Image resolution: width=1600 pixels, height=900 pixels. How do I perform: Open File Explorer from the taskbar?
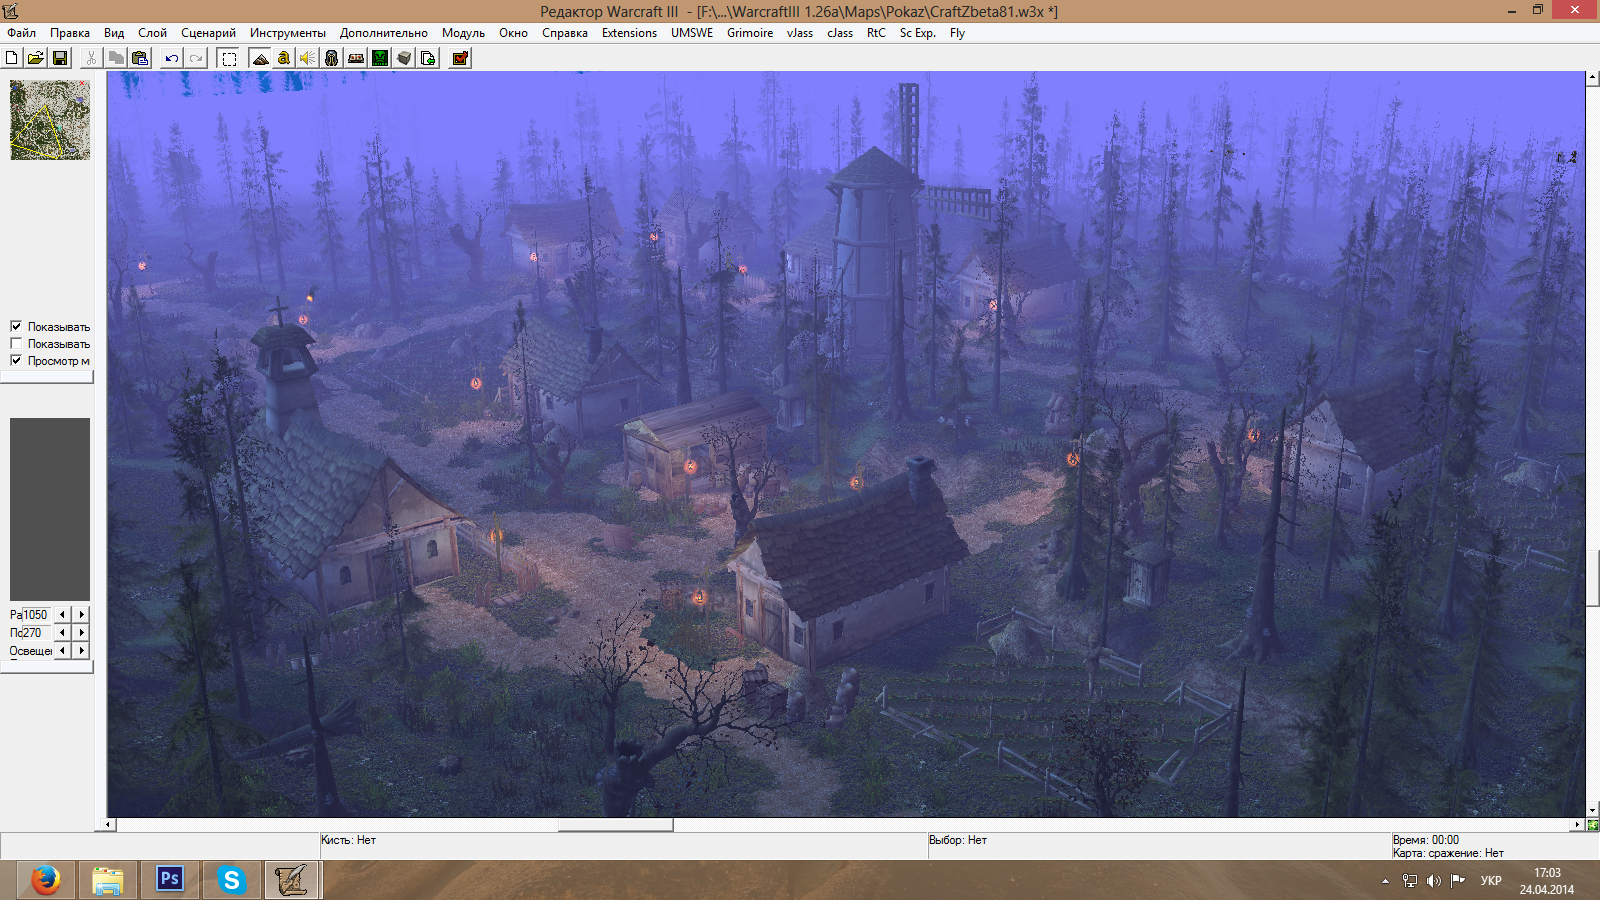pos(108,880)
